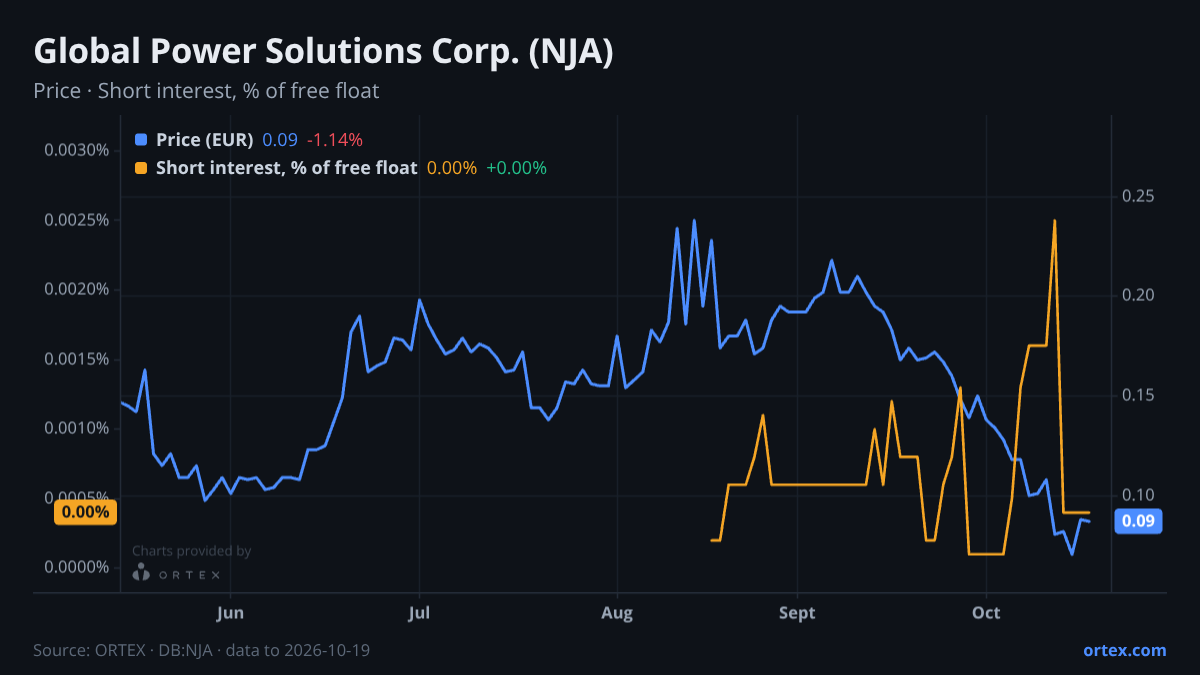Click the orange 0.00% axis value badge
Screen dimensions: 1200x675
[x=85, y=512]
